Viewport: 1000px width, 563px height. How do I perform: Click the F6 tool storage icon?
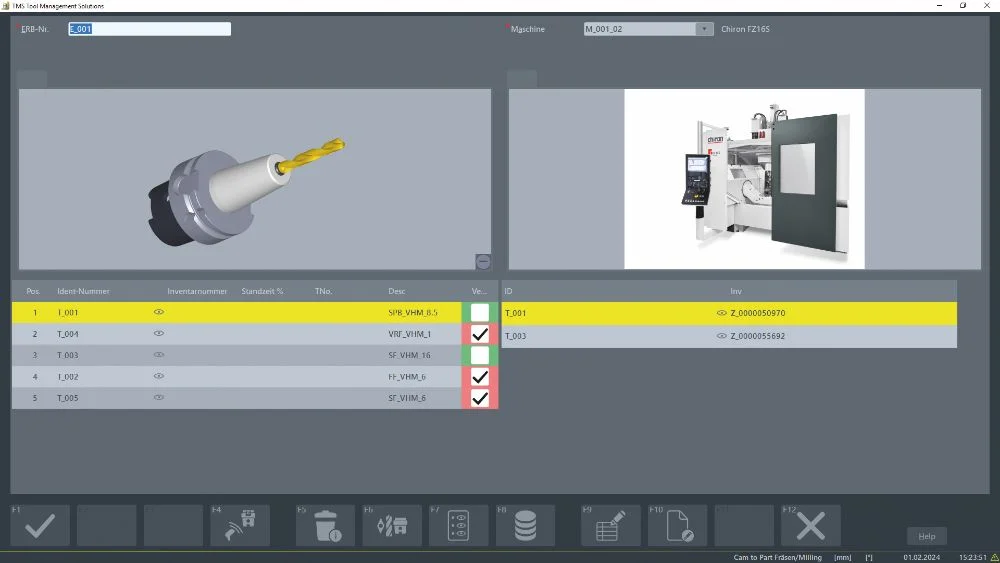pos(392,526)
